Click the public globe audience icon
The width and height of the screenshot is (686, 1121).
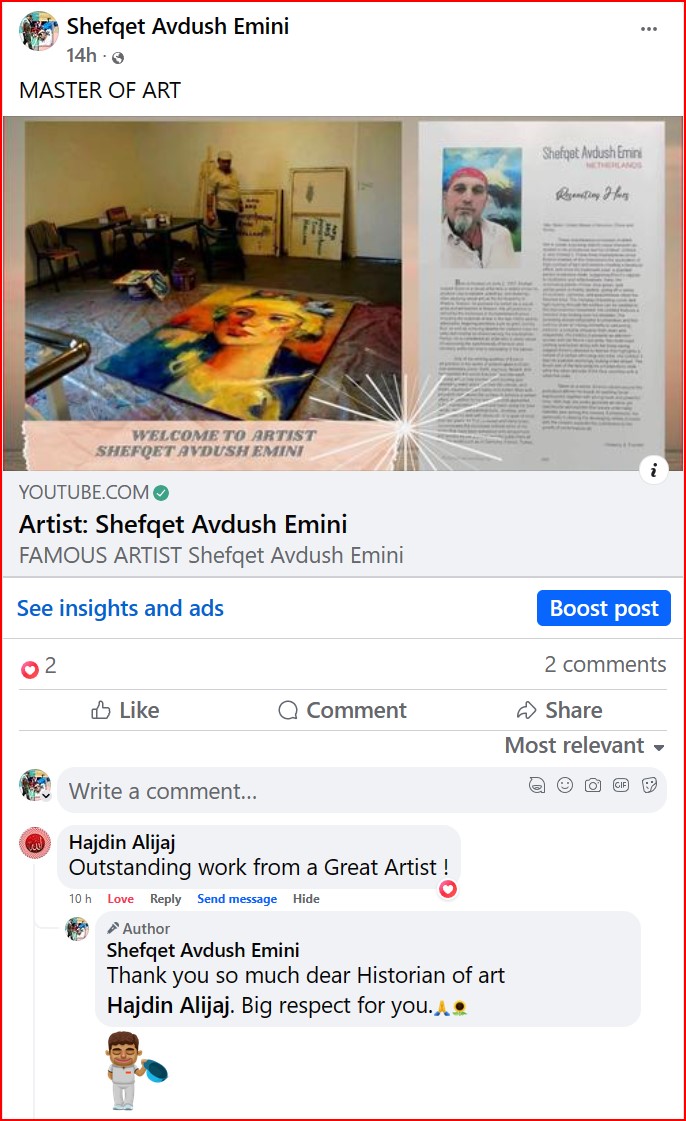coord(118,57)
